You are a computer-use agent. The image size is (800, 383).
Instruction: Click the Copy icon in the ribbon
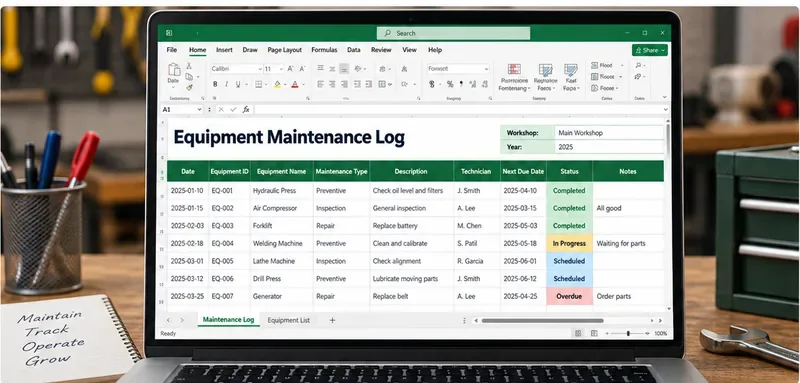coord(189,77)
